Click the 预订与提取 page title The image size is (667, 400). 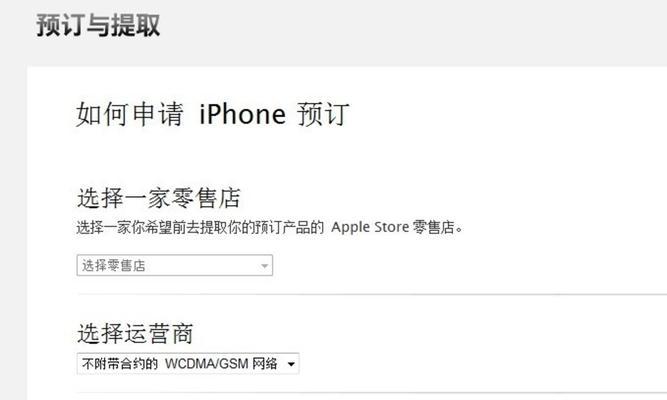pyautogui.click(x=98, y=25)
